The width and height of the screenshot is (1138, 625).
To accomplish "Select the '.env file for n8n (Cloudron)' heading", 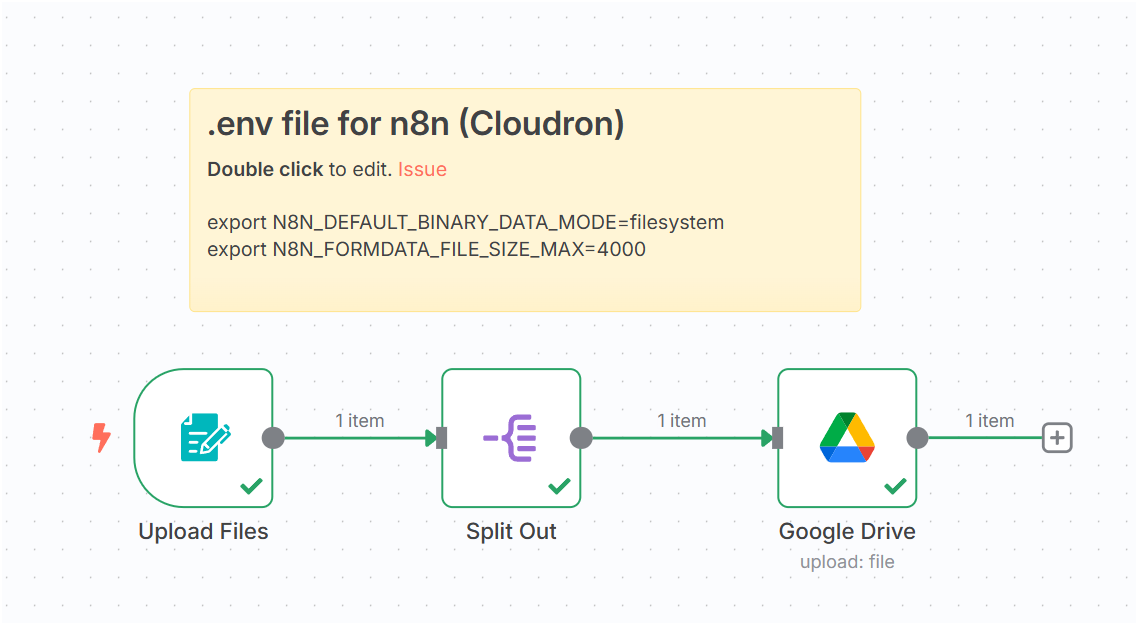I will (415, 124).
